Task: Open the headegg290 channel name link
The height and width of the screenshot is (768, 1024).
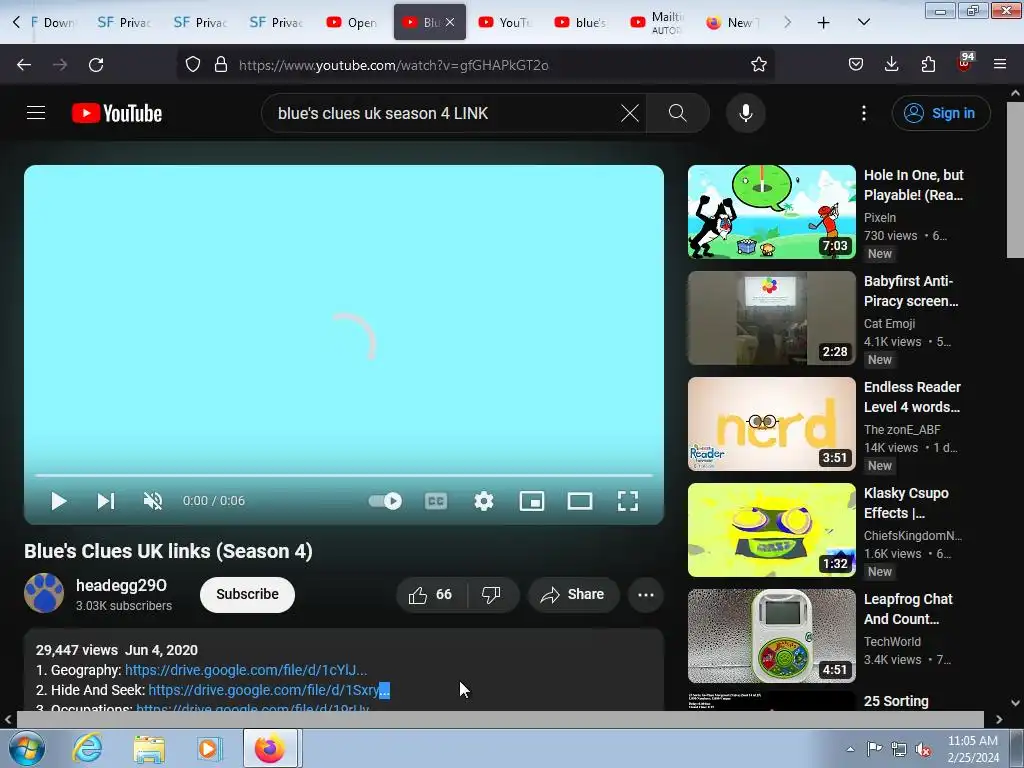Action: click(121, 585)
